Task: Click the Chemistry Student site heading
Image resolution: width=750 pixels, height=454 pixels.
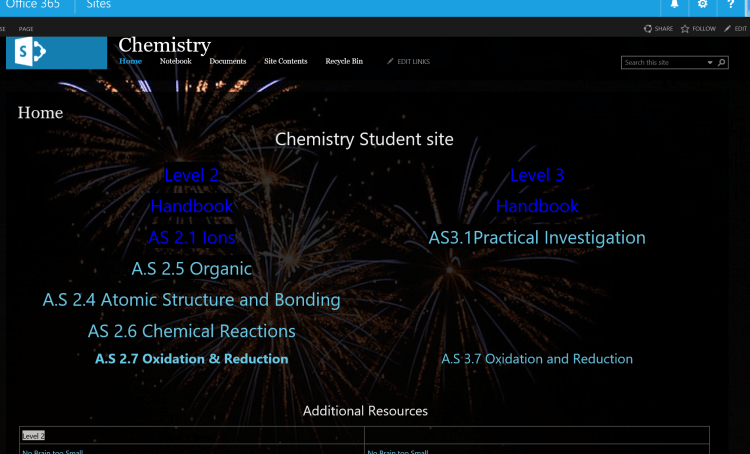Action: pos(364,139)
